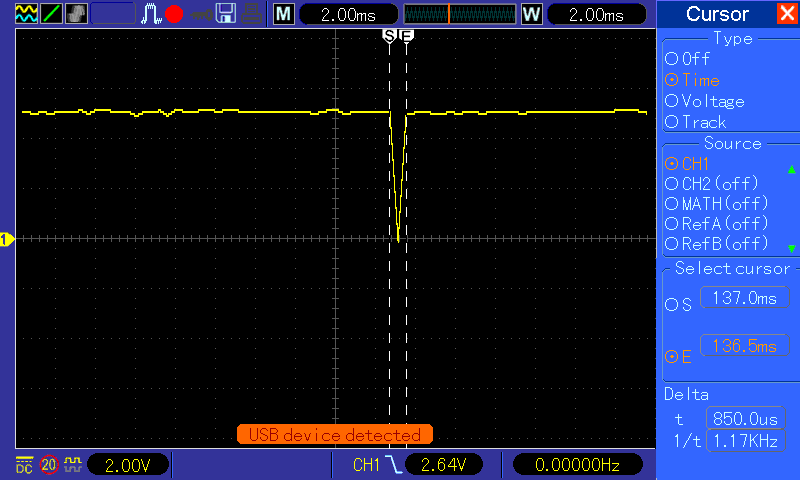This screenshot has height=480, width=800.
Task: Click source list green down arrow
Action: pos(791,248)
